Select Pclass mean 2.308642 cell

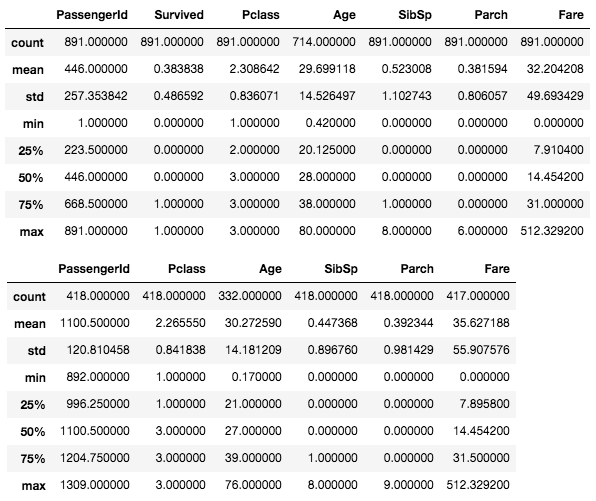pyautogui.click(x=254, y=69)
